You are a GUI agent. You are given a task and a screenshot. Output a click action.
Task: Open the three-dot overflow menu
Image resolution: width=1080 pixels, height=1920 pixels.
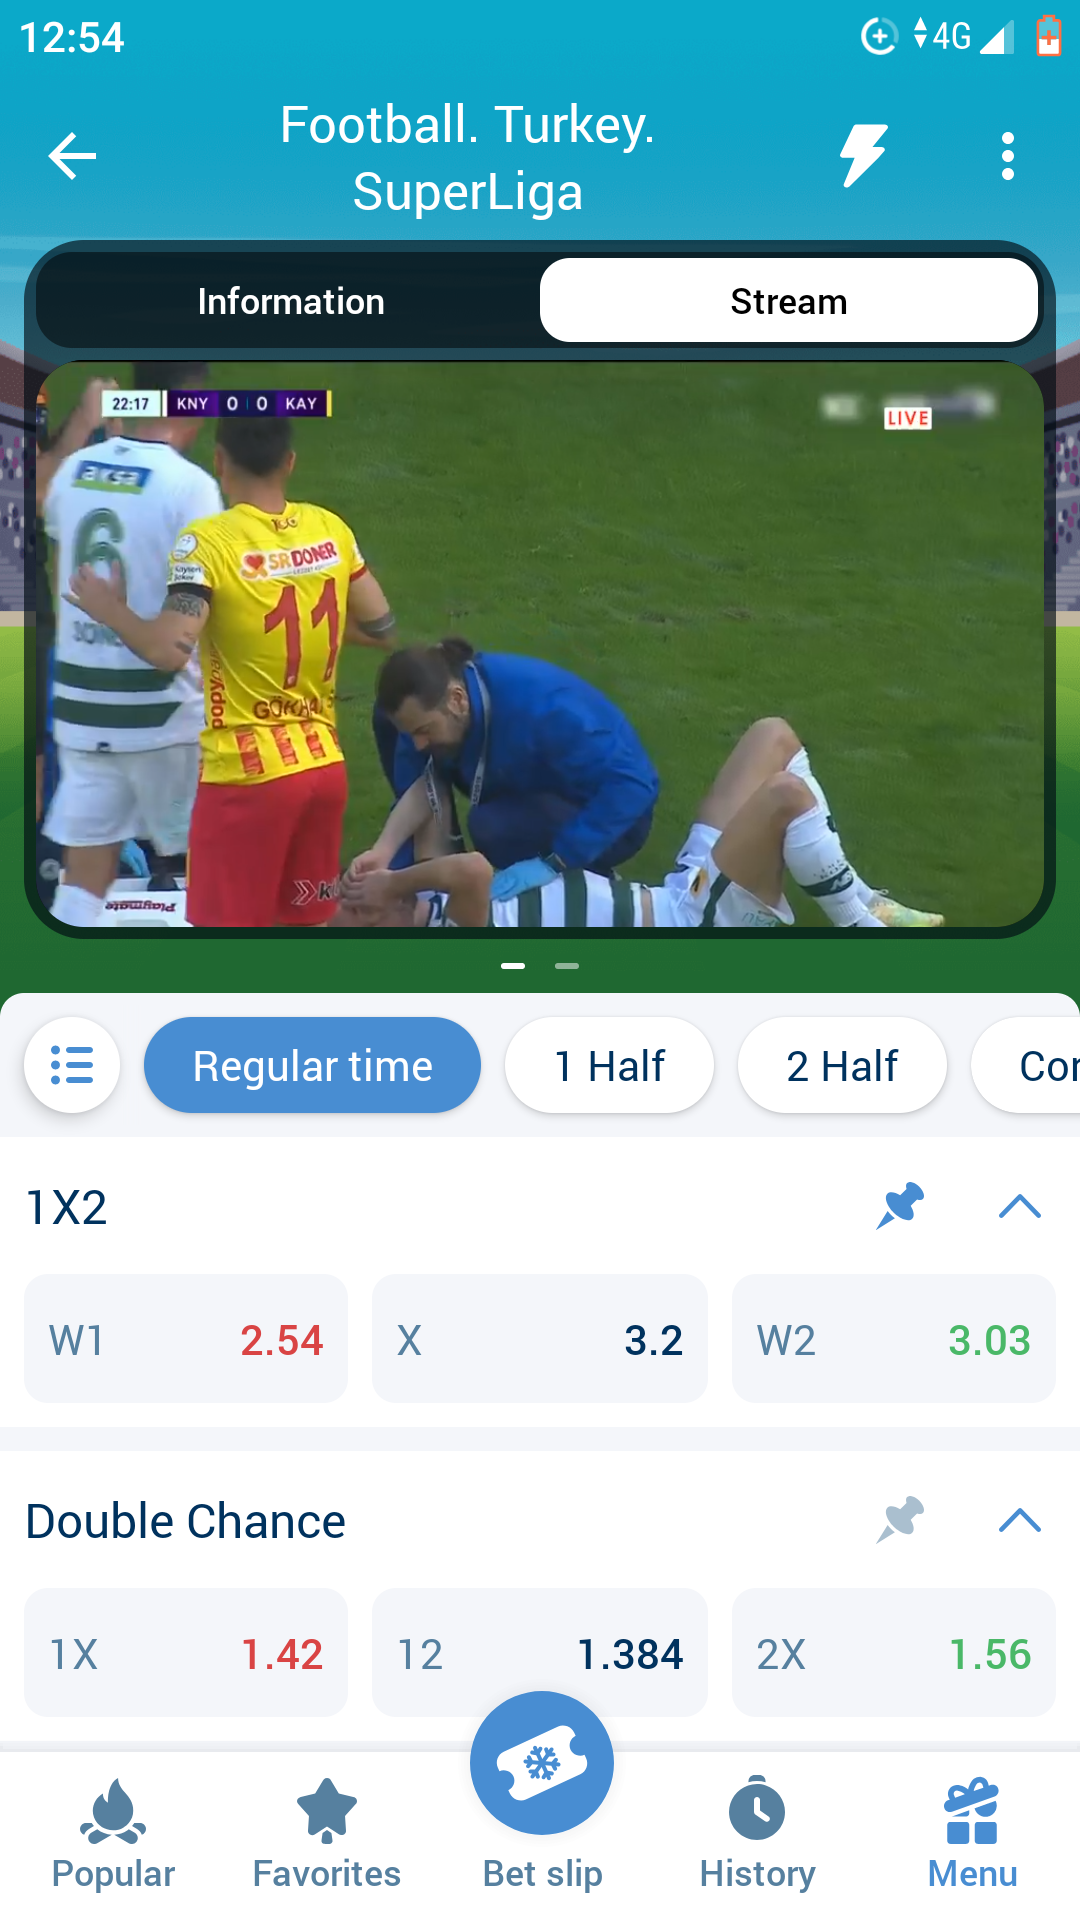(1007, 157)
